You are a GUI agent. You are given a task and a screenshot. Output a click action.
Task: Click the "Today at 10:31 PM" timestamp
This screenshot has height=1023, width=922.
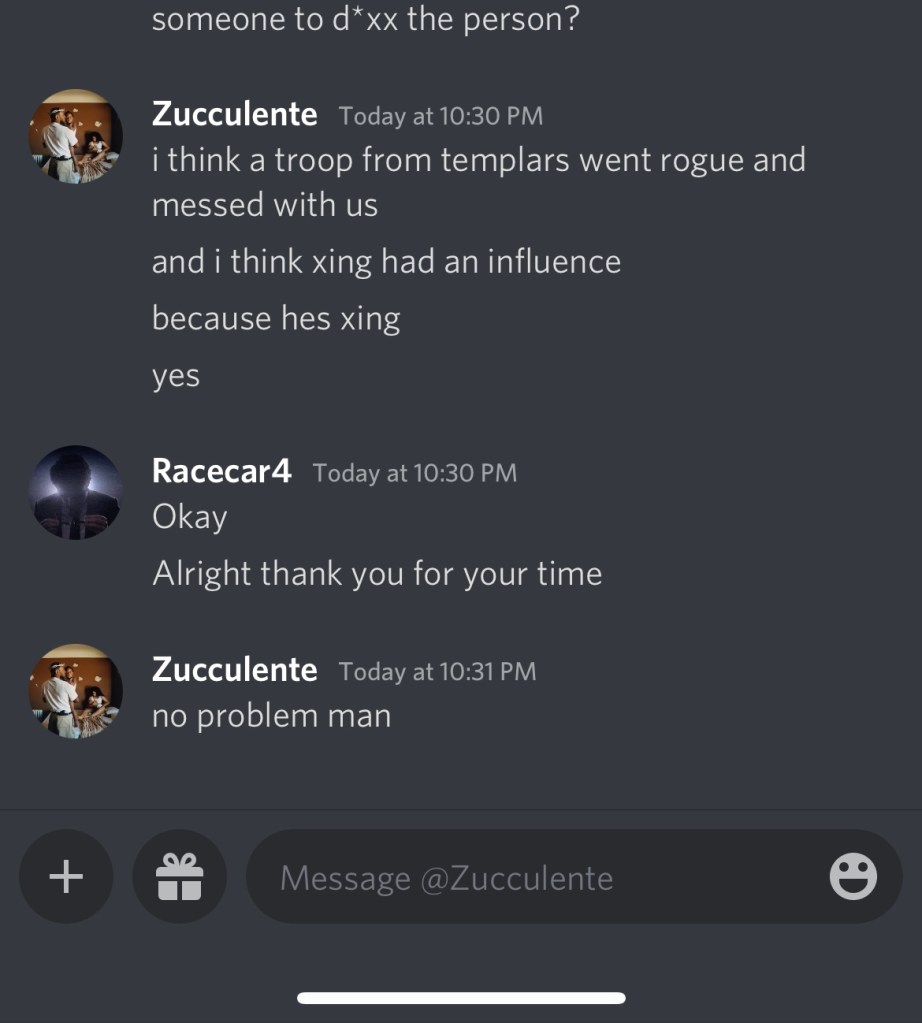[437, 672]
